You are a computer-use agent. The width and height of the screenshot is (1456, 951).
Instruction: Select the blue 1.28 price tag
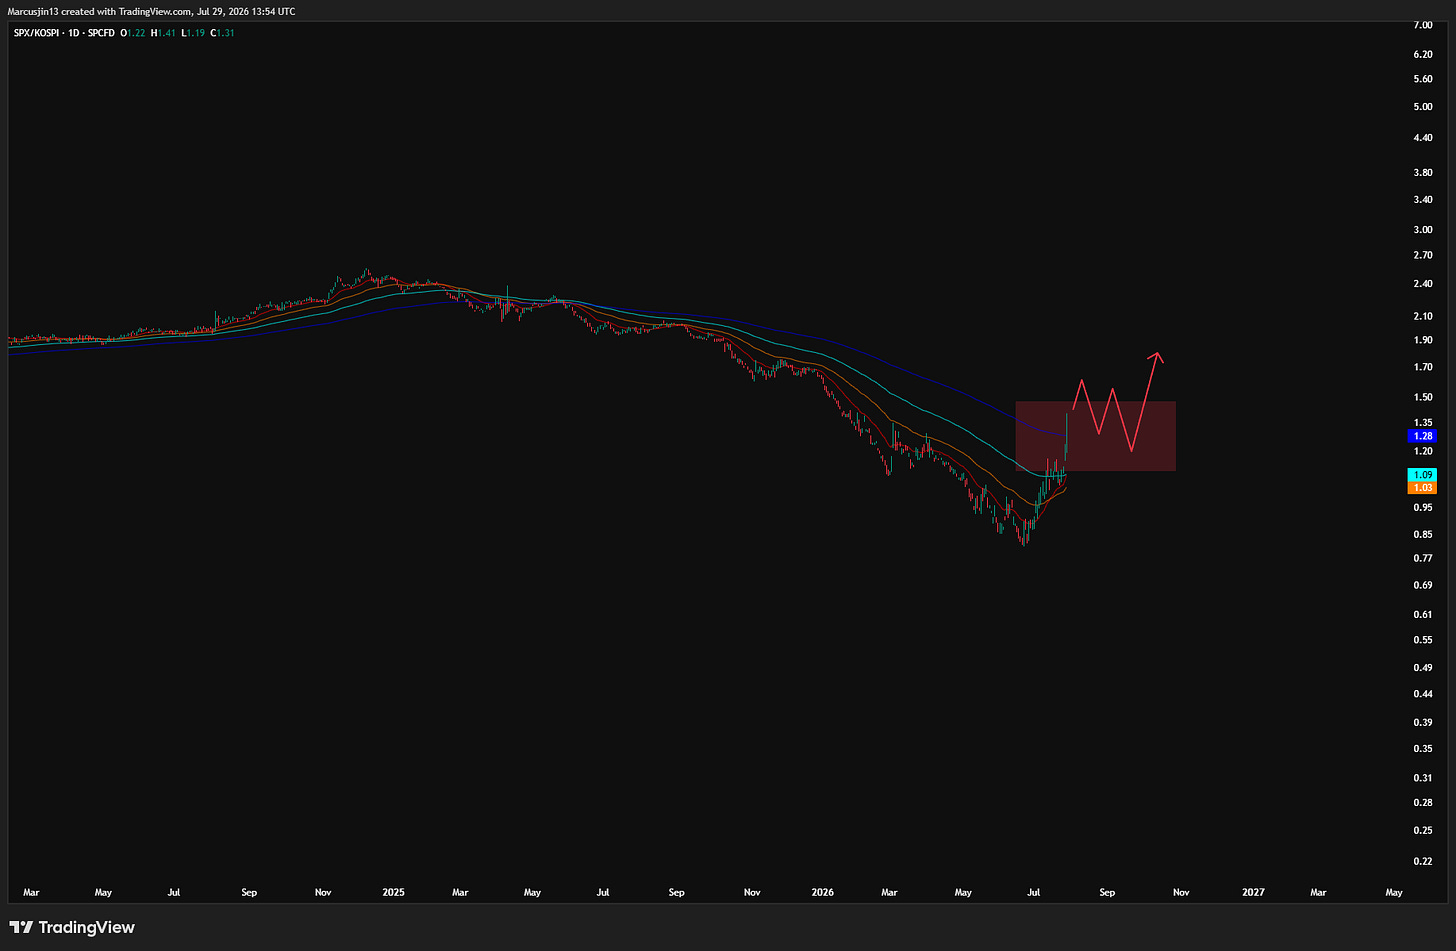pos(1421,436)
